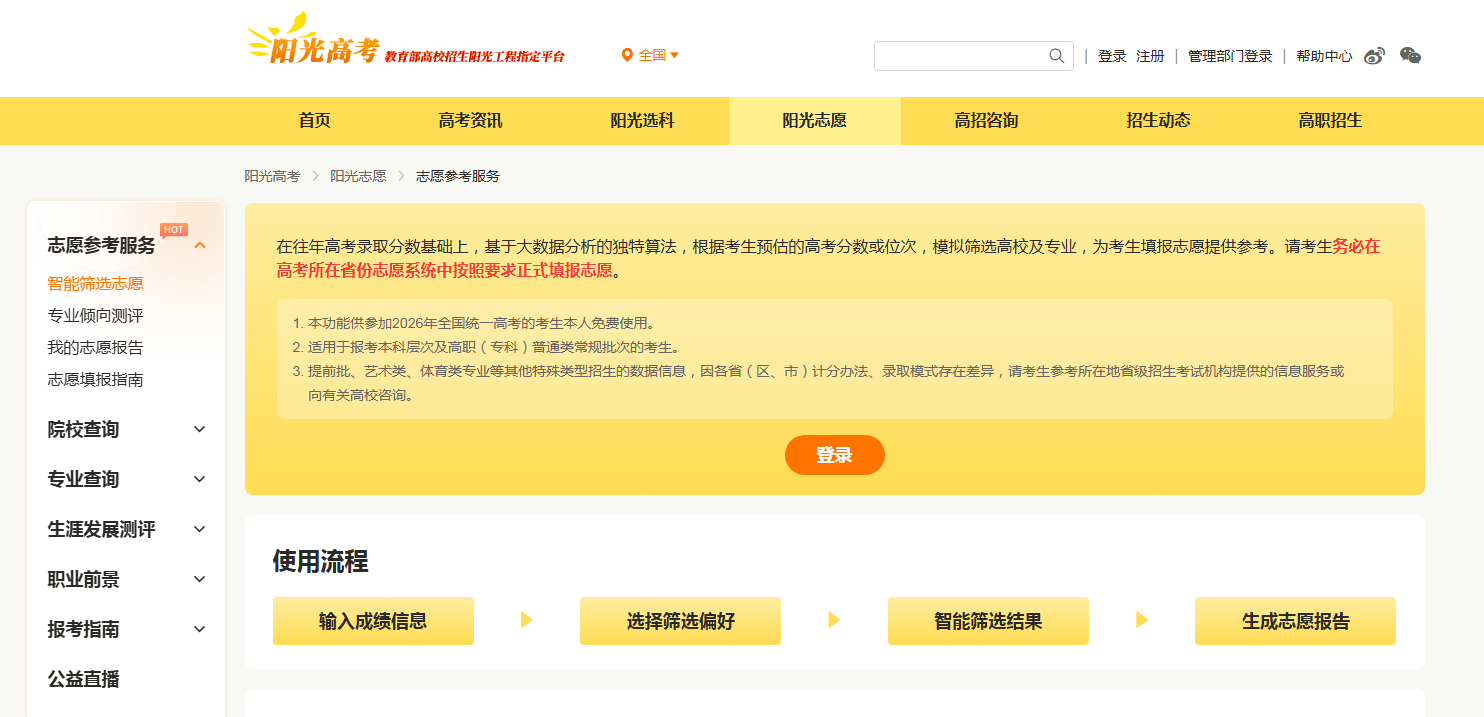Open 志愿填报指南 in the sidebar
1484x717 pixels.
(x=95, y=380)
